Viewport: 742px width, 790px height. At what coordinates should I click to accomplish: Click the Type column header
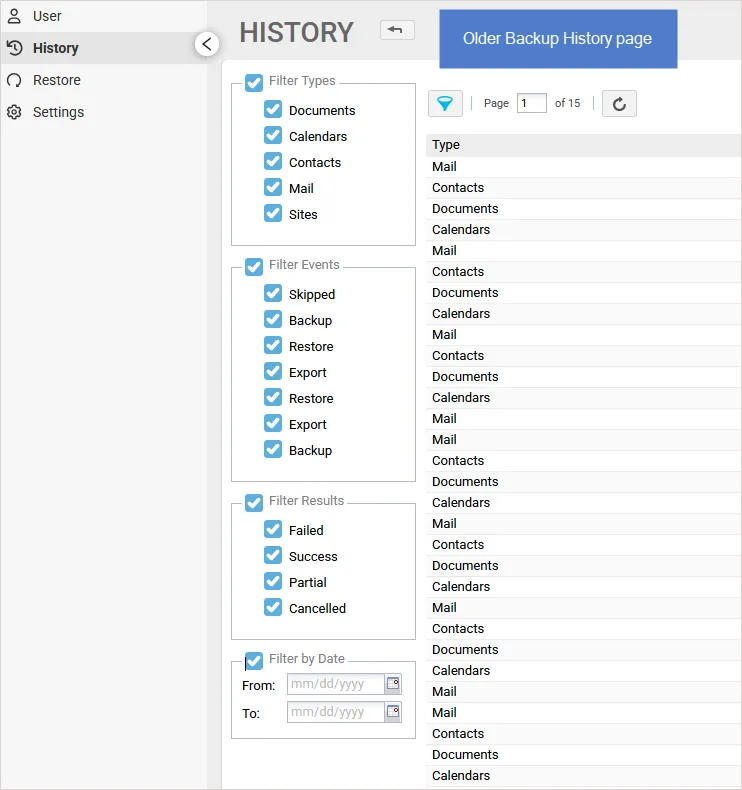pyautogui.click(x=446, y=145)
